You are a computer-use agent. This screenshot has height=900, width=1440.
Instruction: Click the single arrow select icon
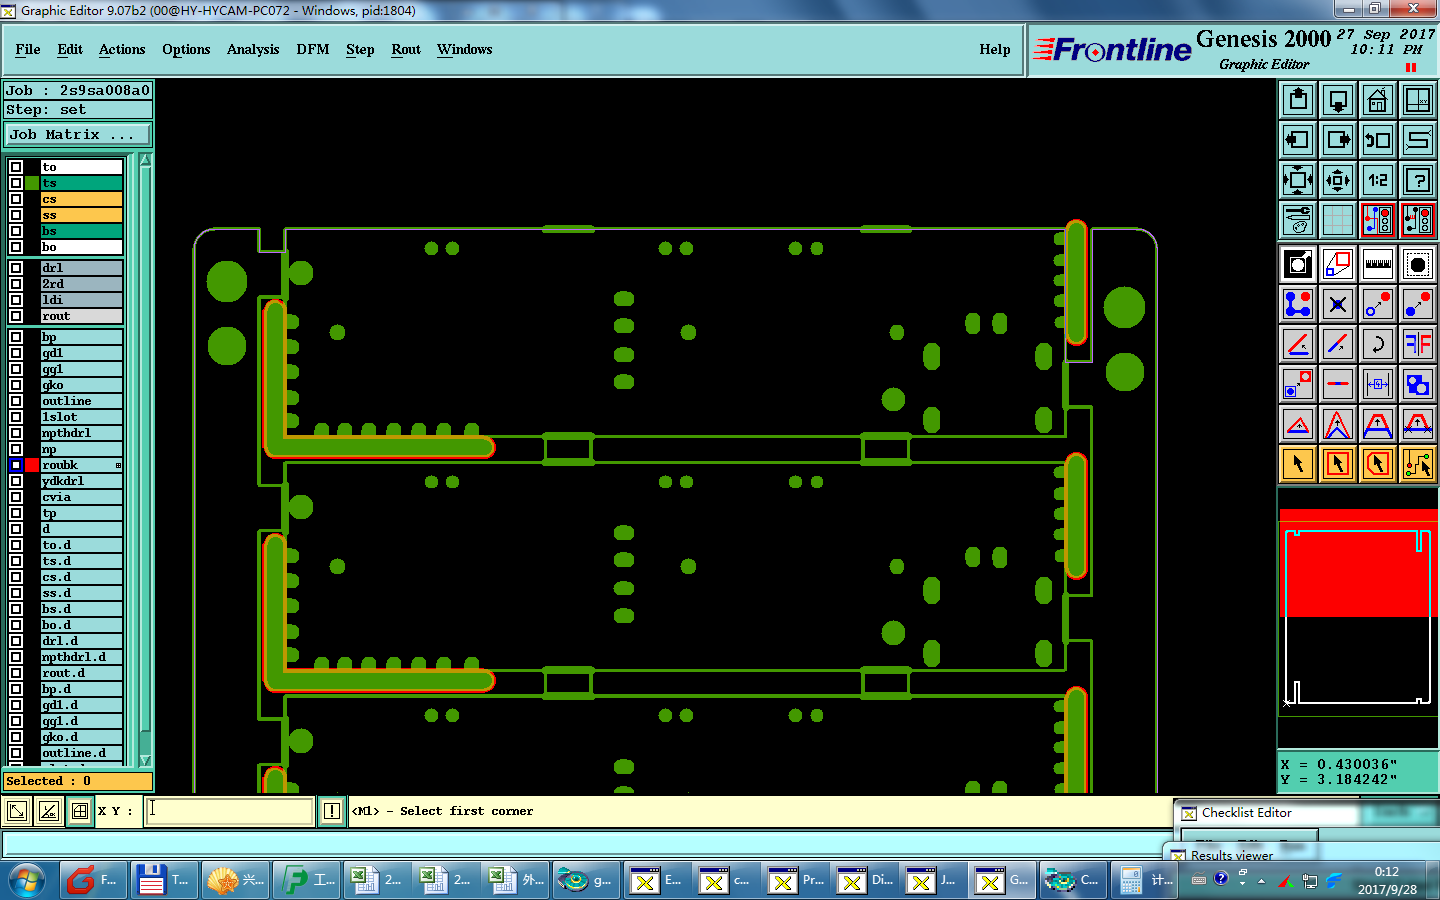[1298, 464]
